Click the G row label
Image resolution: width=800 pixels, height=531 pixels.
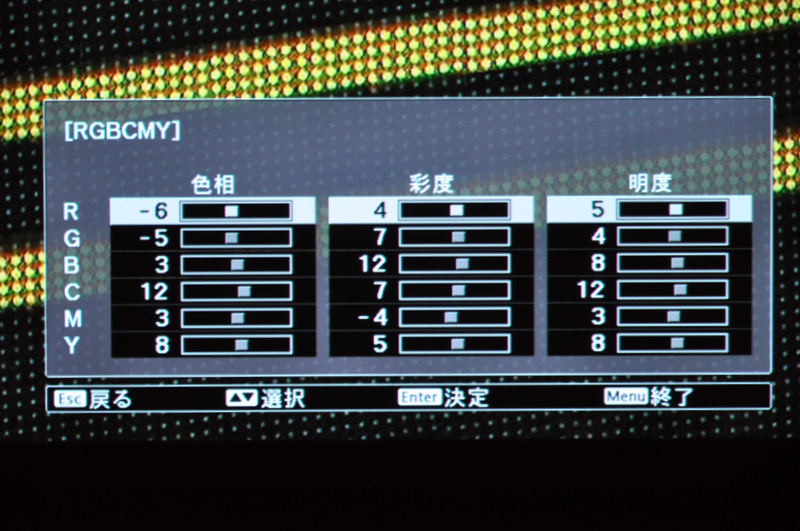coord(72,238)
